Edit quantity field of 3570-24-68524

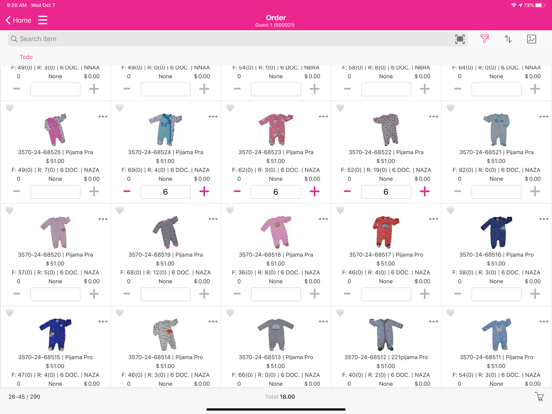pos(165,192)
